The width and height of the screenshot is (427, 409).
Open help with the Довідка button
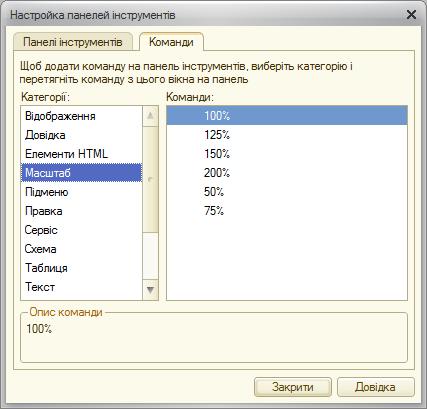tap(376, 387)
